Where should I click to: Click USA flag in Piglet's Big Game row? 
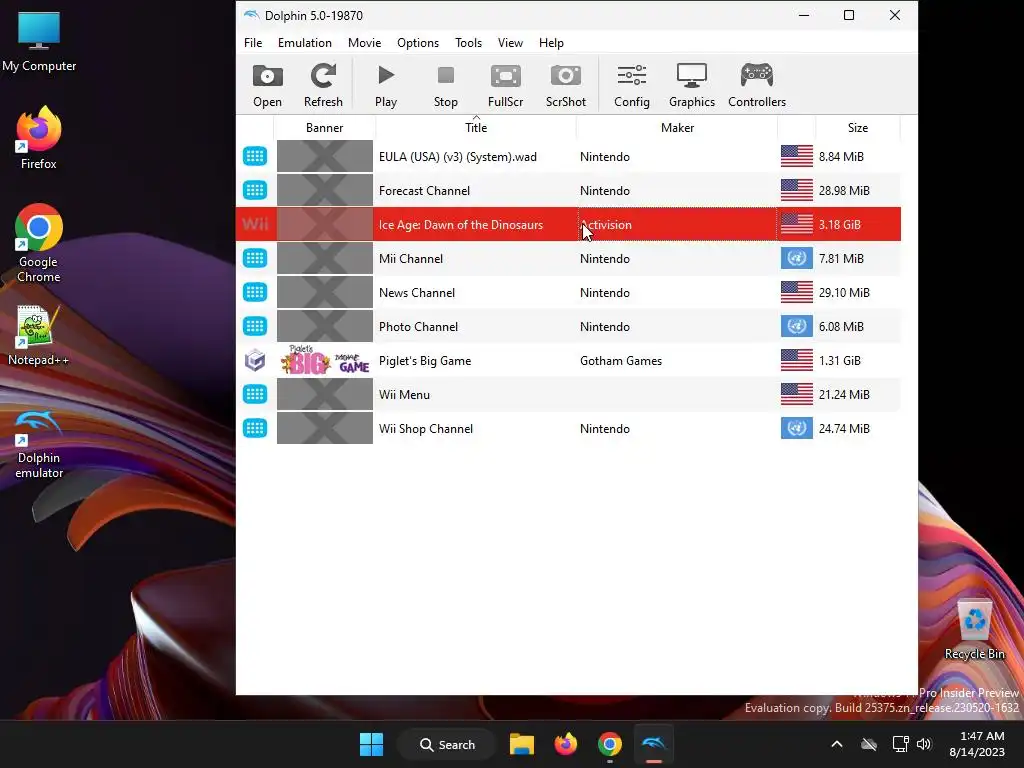[797, 360]
